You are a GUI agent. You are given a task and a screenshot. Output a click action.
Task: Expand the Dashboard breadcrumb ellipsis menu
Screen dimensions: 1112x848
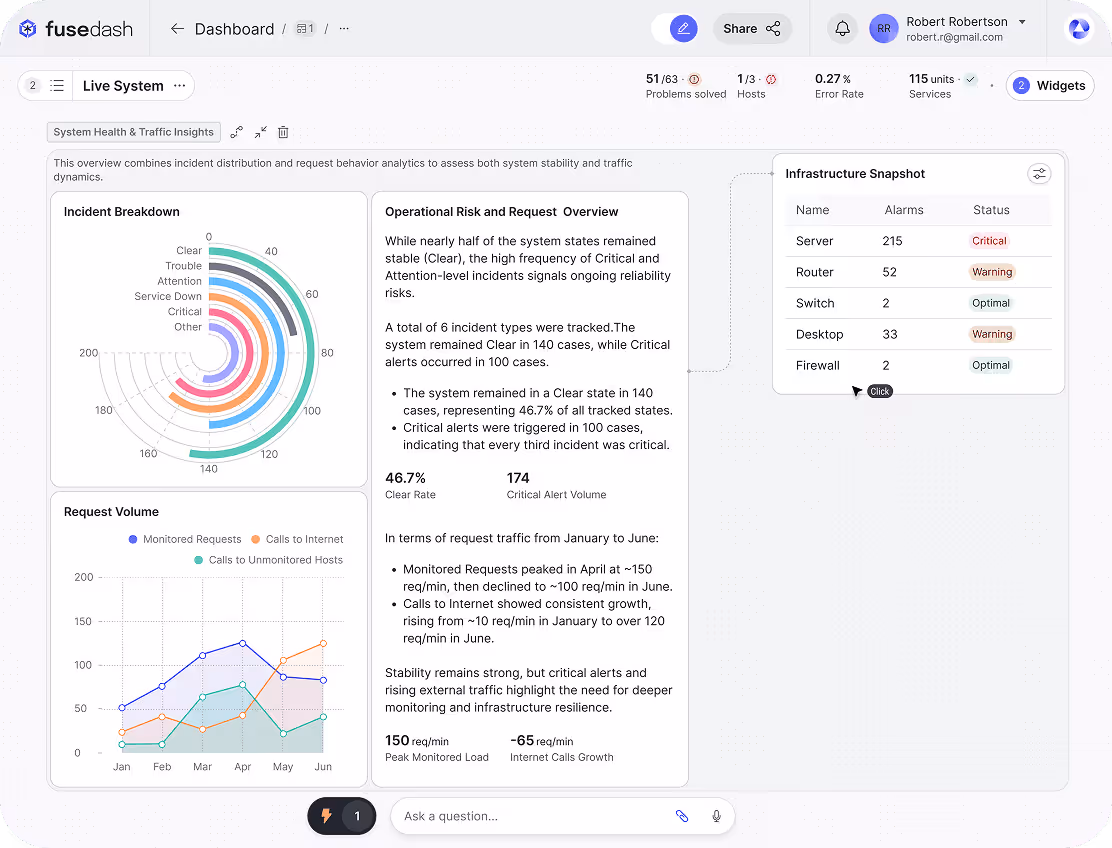(x=343, y=29)
